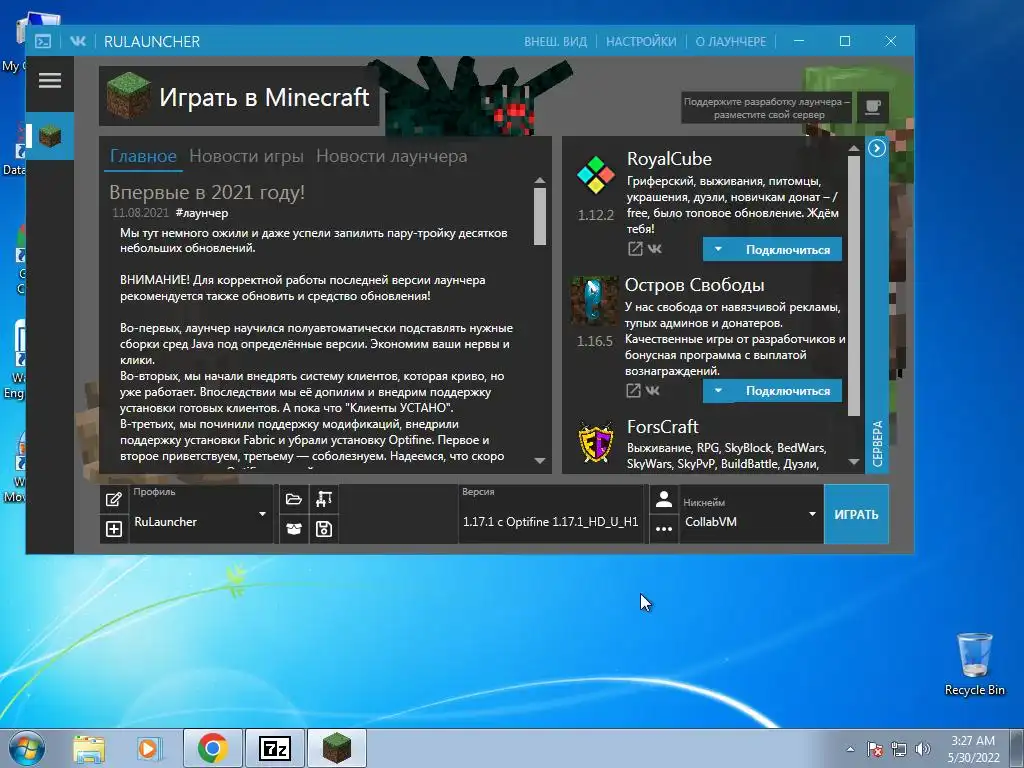The width and height of the screenshot is (1024, 768).
Task: Expand RoyalCube Подключиться dropdown arrow
Action: (718, 249)
